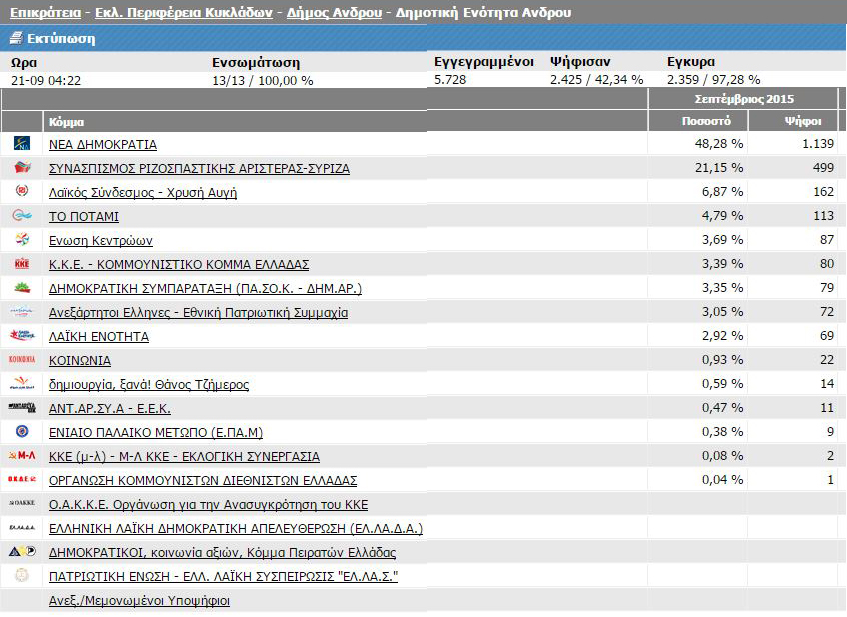This screenshot has height=617, width=847.
Task: Open ΟΡΓΑΝΩΣΗ ΚΟΜΜΟΥΝΙΣΤΩΝ ΔΙΕΘΝΙΣΤΩΝ ΕΛΛΑΔΑΣ link
Action: point(203,480)
